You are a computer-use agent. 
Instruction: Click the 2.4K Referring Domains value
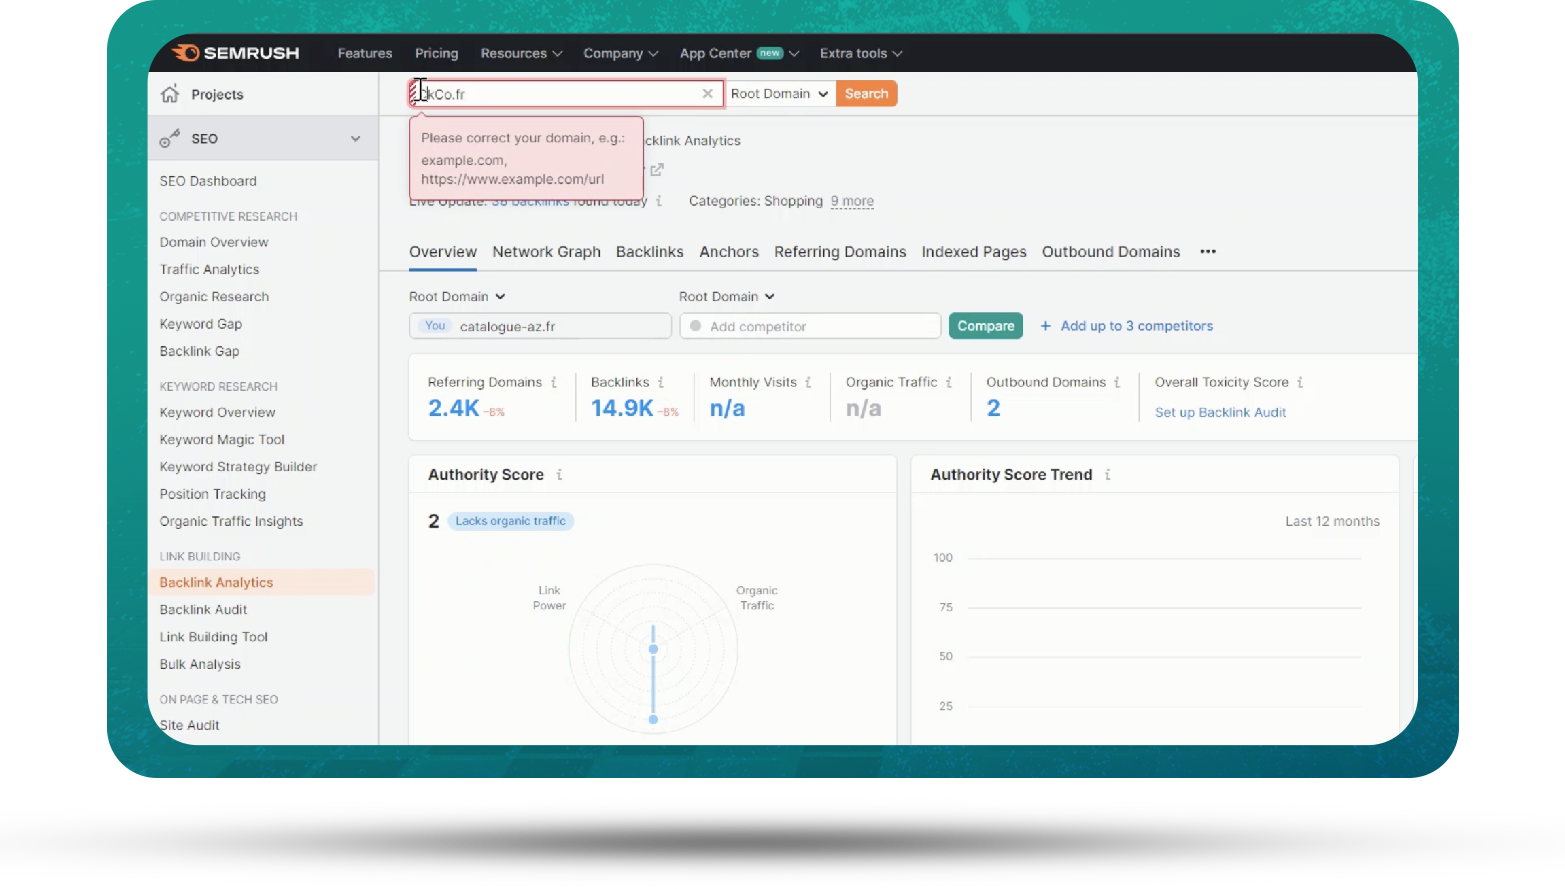point(454,408)
